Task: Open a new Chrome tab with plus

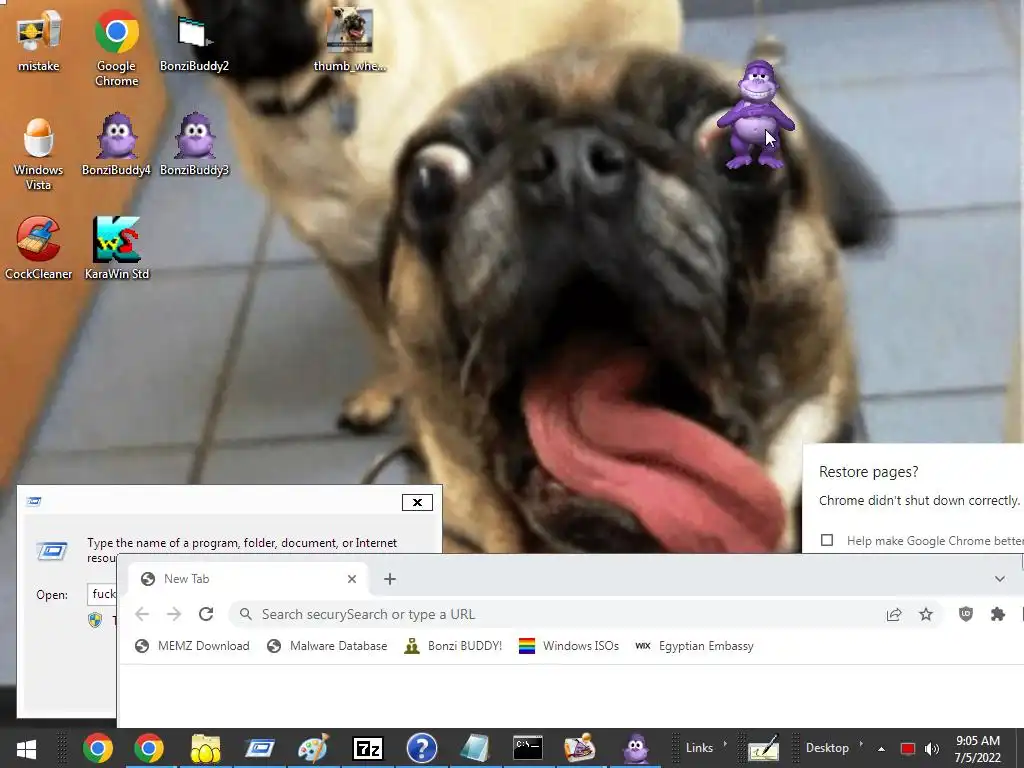Action: 390,579
